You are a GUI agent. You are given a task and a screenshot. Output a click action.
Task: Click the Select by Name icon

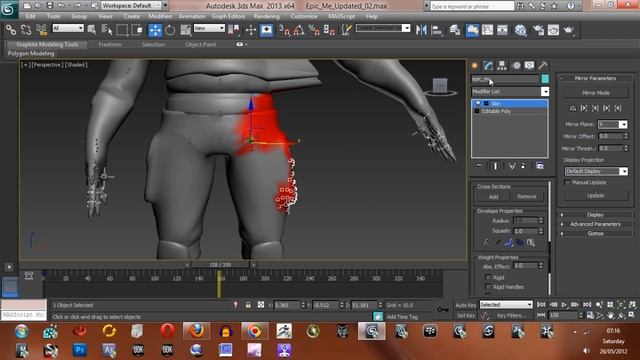(107, 30)
